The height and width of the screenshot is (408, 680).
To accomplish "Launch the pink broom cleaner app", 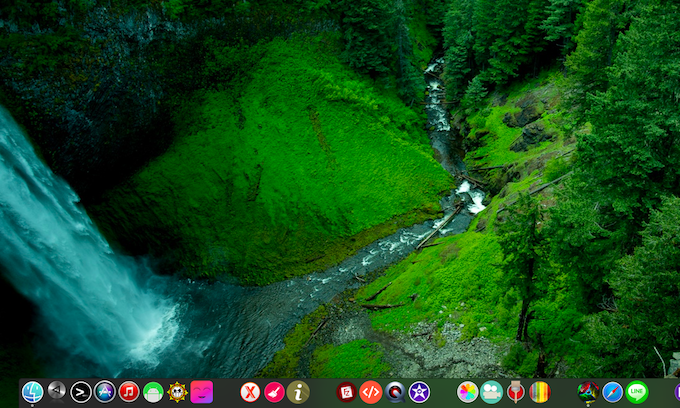I will tap(274, 392).
